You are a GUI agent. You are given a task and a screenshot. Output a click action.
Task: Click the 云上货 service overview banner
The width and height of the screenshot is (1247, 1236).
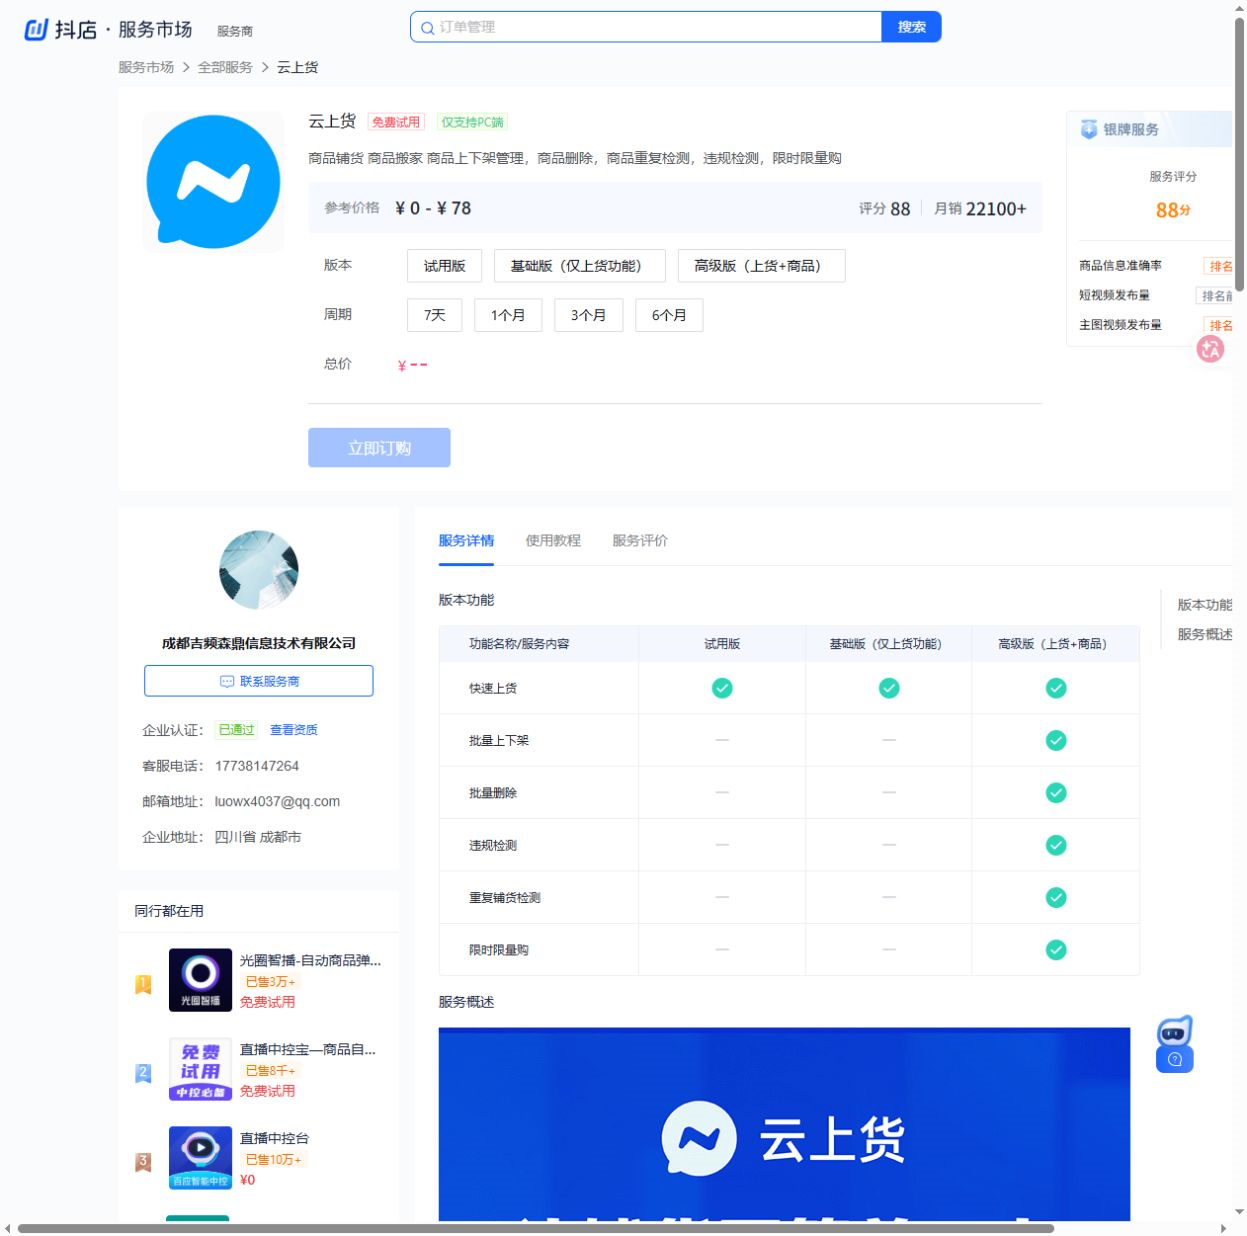[x=784, y=1124]
